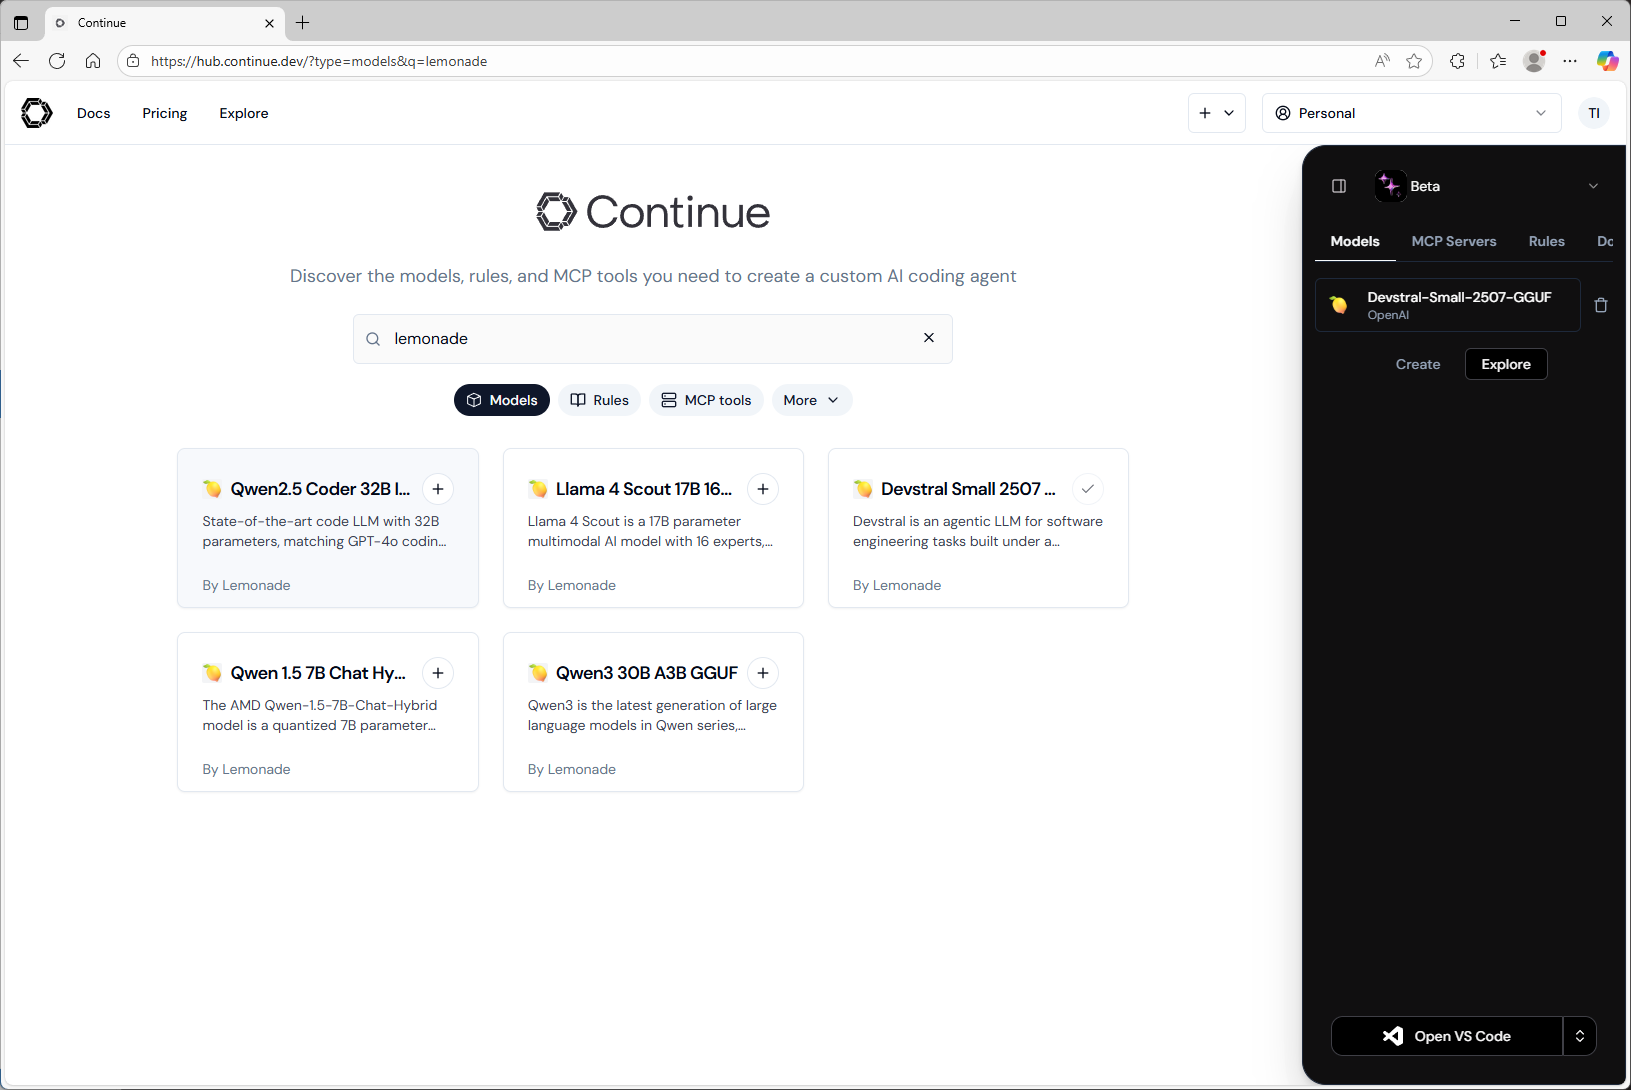Add Qwen3 30B A3B GGUF model
This screenshot has width=1631, height=1090.
(763, 673)
